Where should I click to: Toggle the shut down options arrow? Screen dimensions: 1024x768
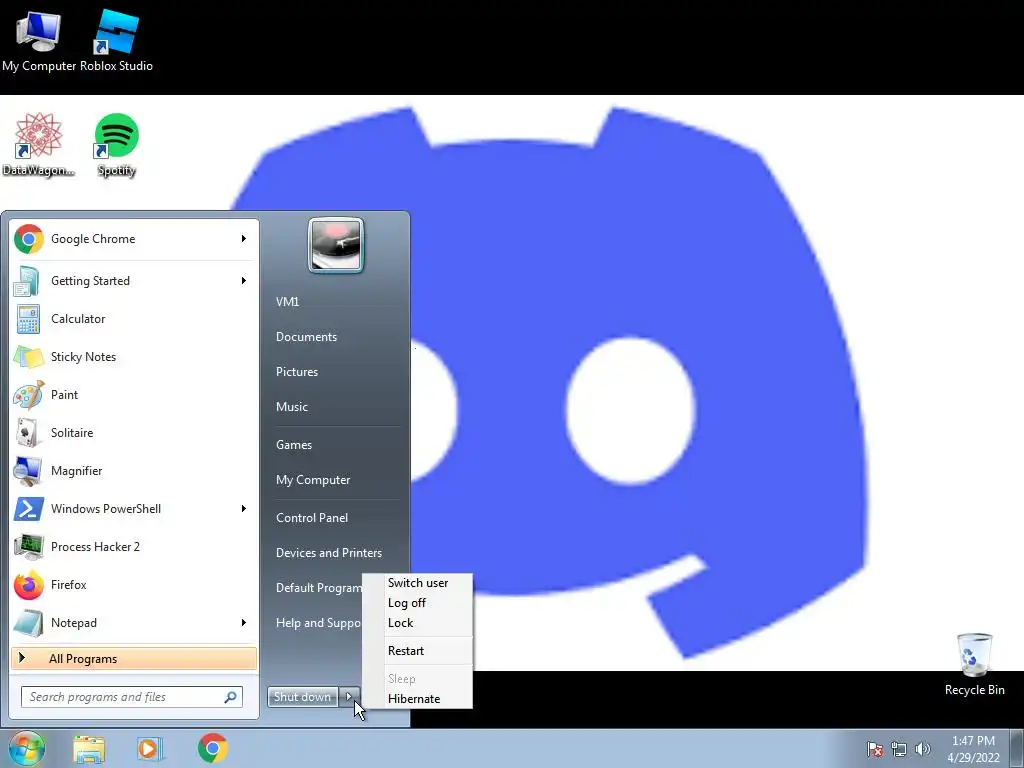click(x=349, y=697)
